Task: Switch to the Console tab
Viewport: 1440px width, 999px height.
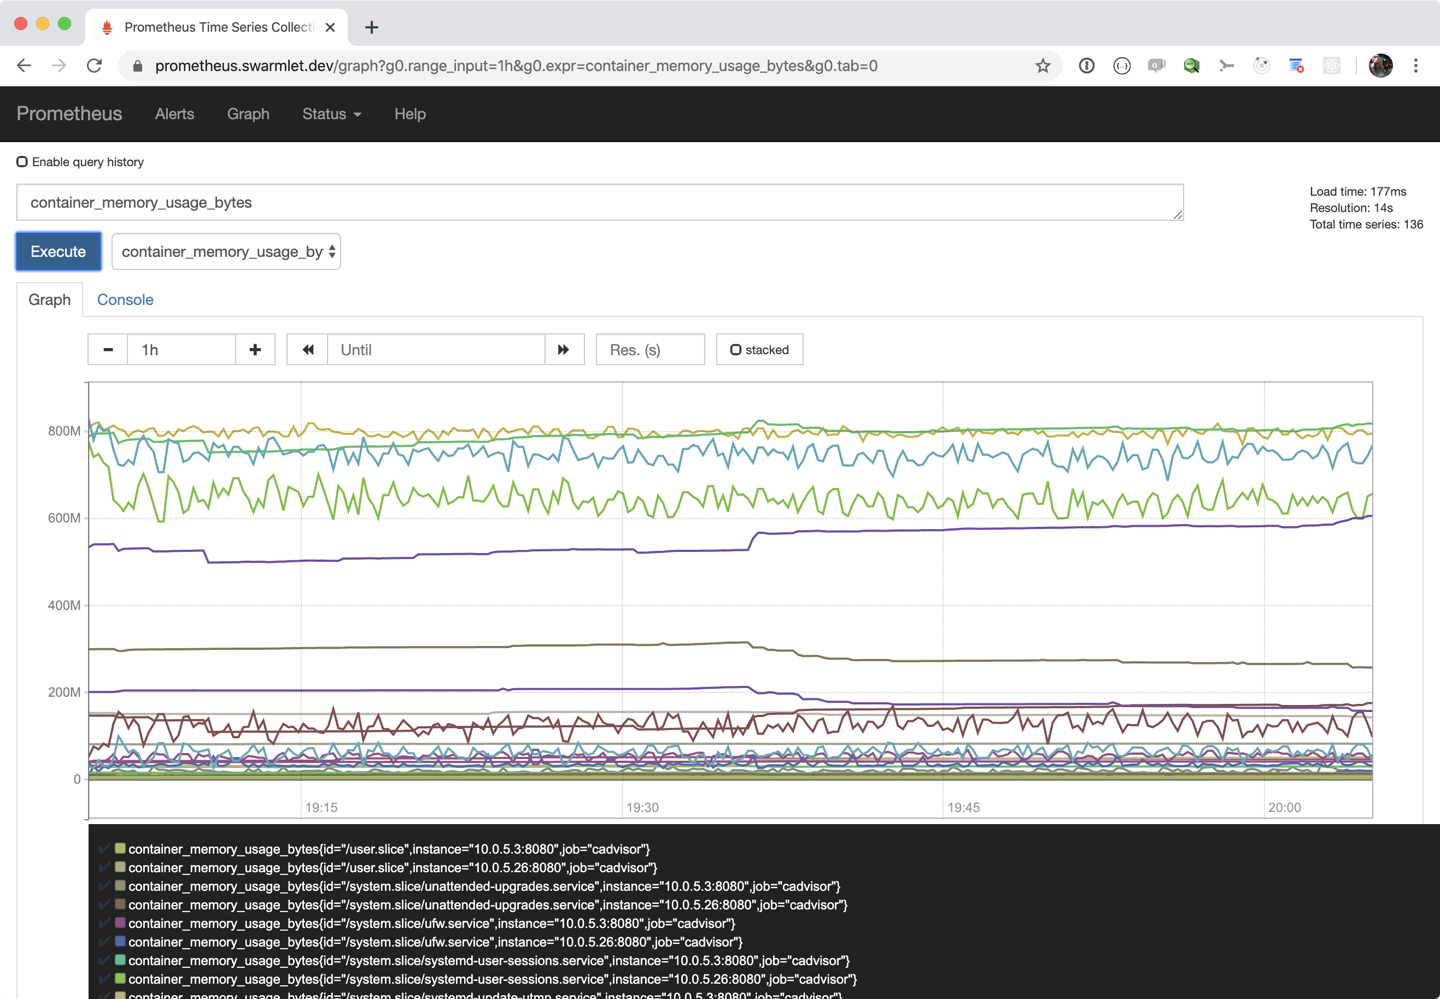Action: click(125, 300)
